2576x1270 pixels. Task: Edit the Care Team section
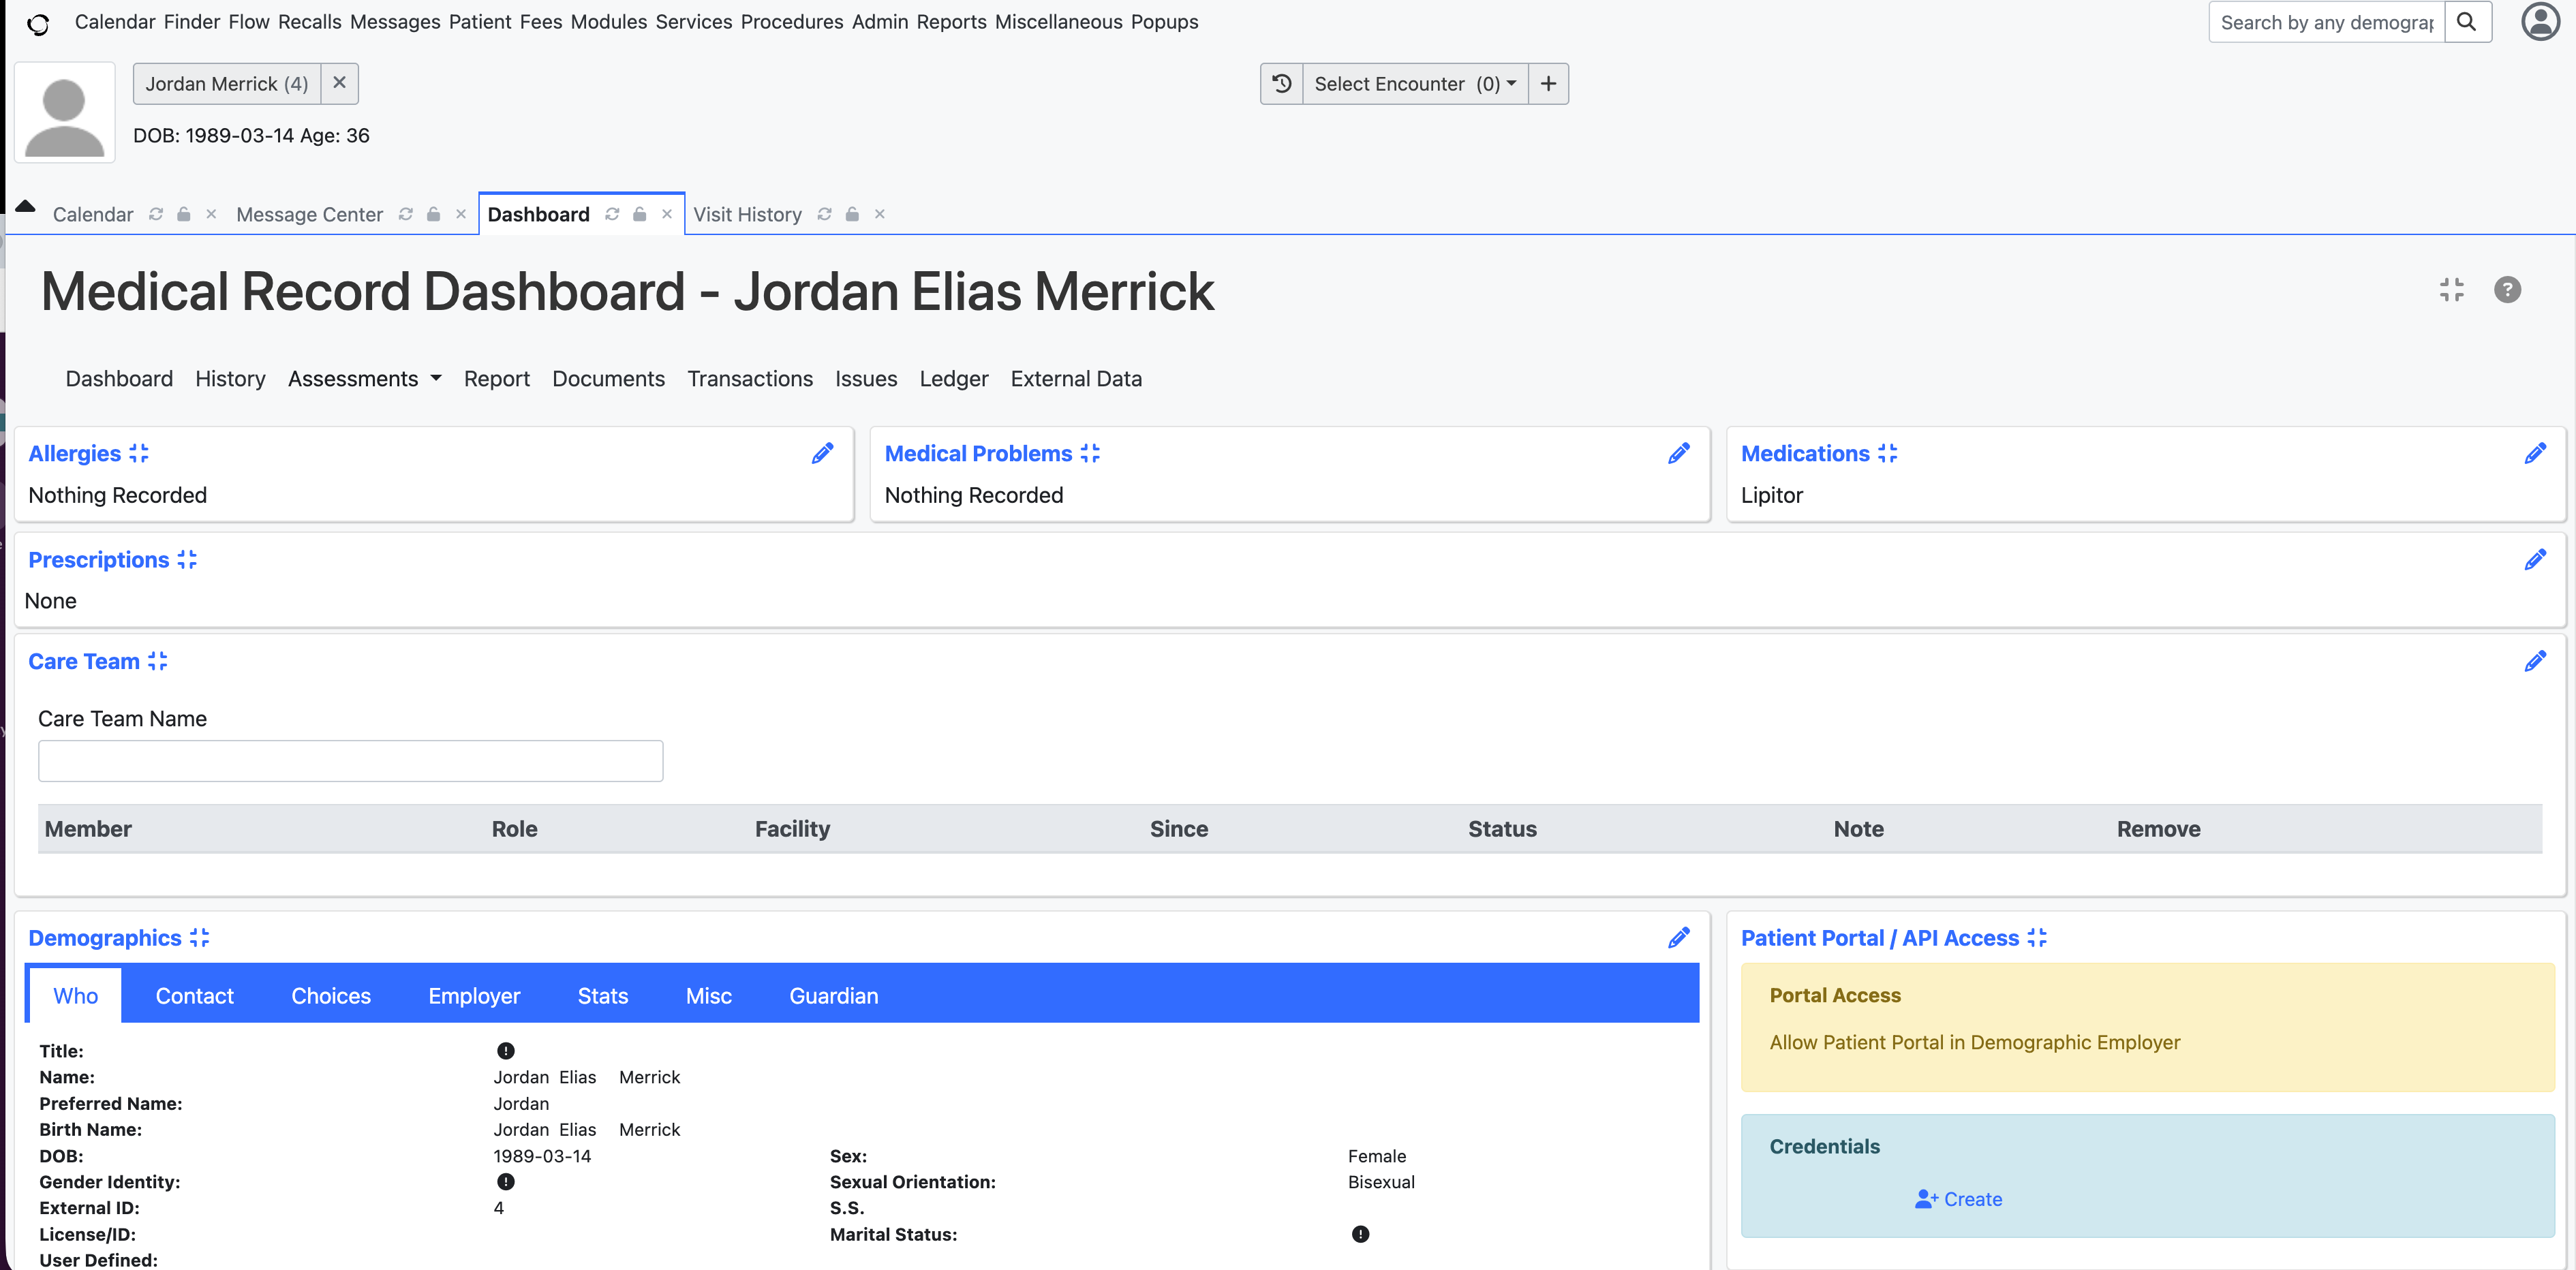[2537, 661]
